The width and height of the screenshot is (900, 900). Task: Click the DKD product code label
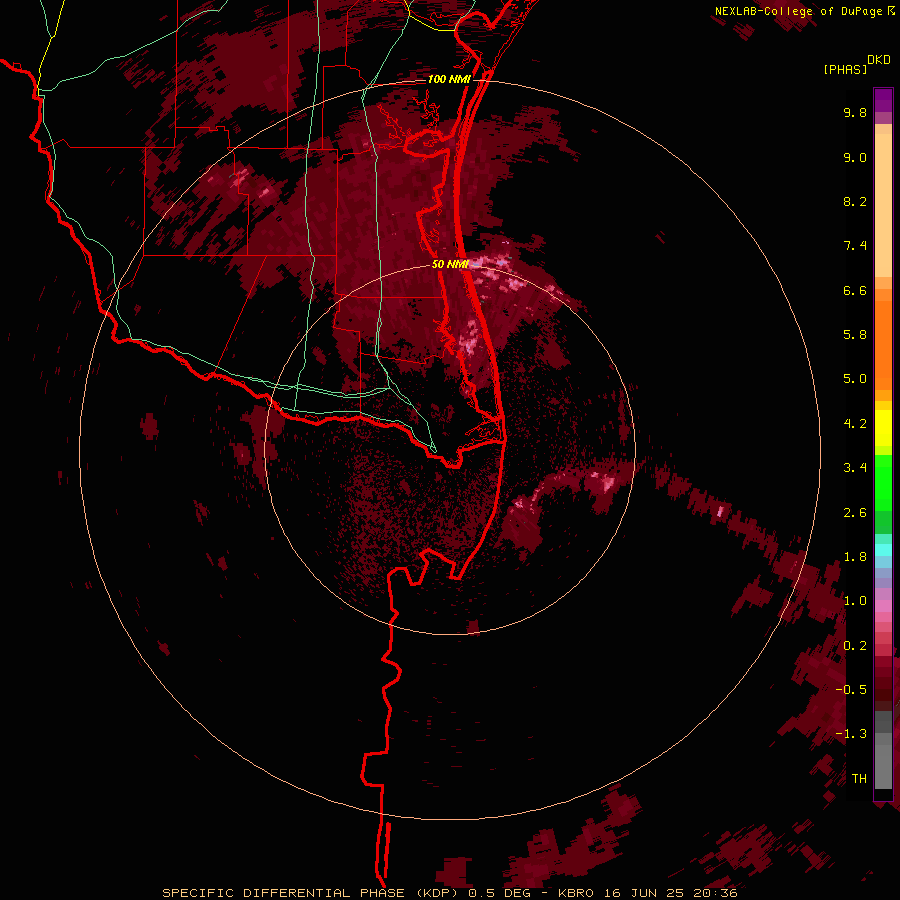pos(878,60)
